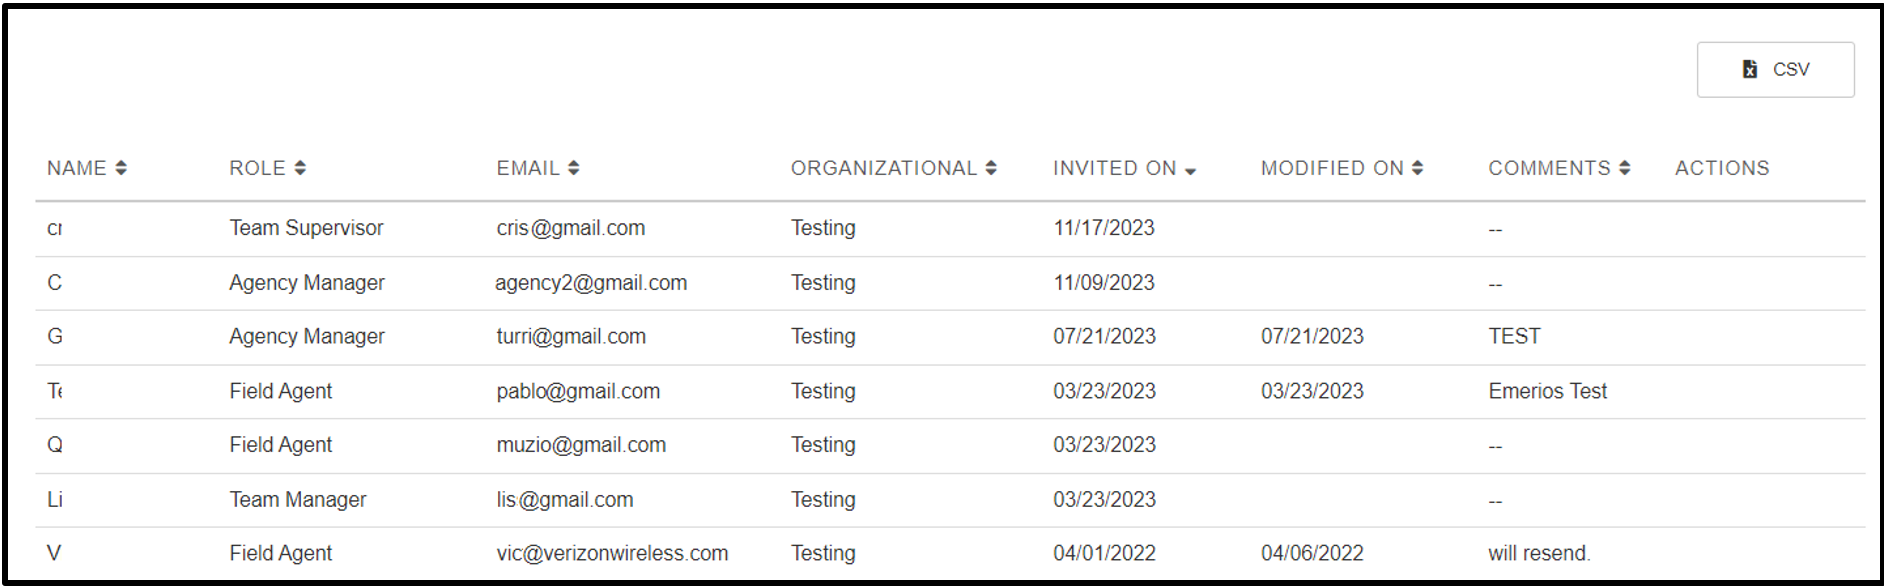Click the Team Supervisor role cell

click(x=306, y=228)
